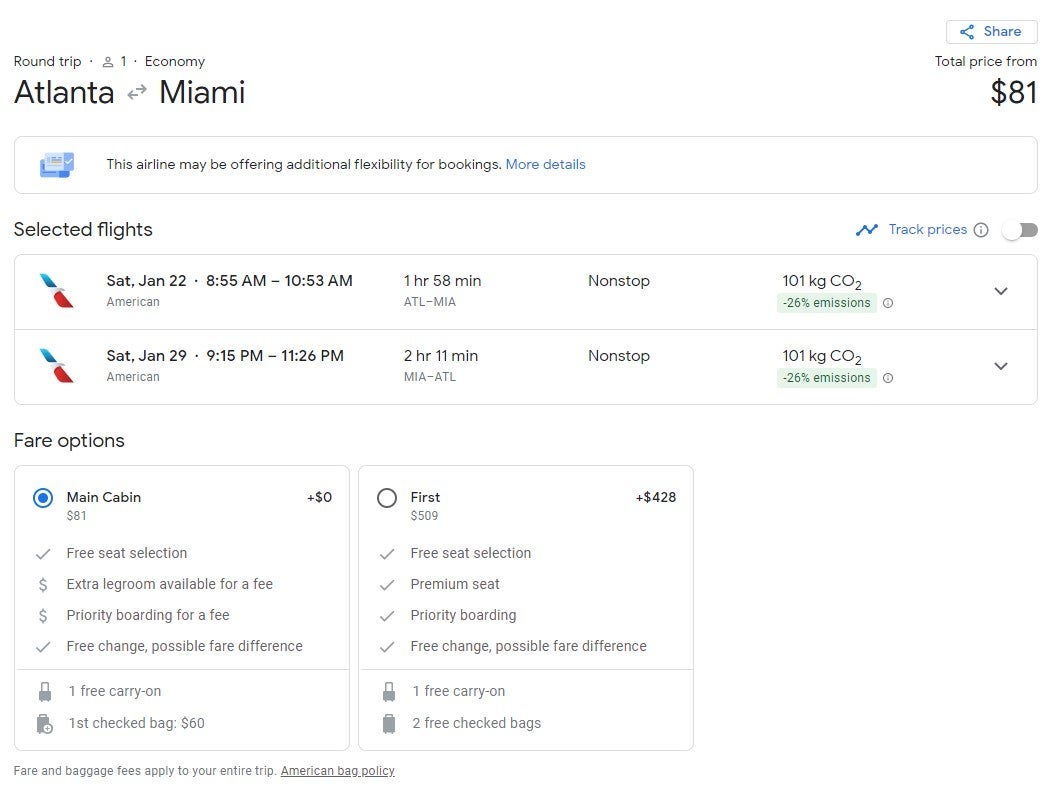Click the emissions info icon for Jan 29 flight
The height and width of the screenshot is (787, 1051).
888,378
